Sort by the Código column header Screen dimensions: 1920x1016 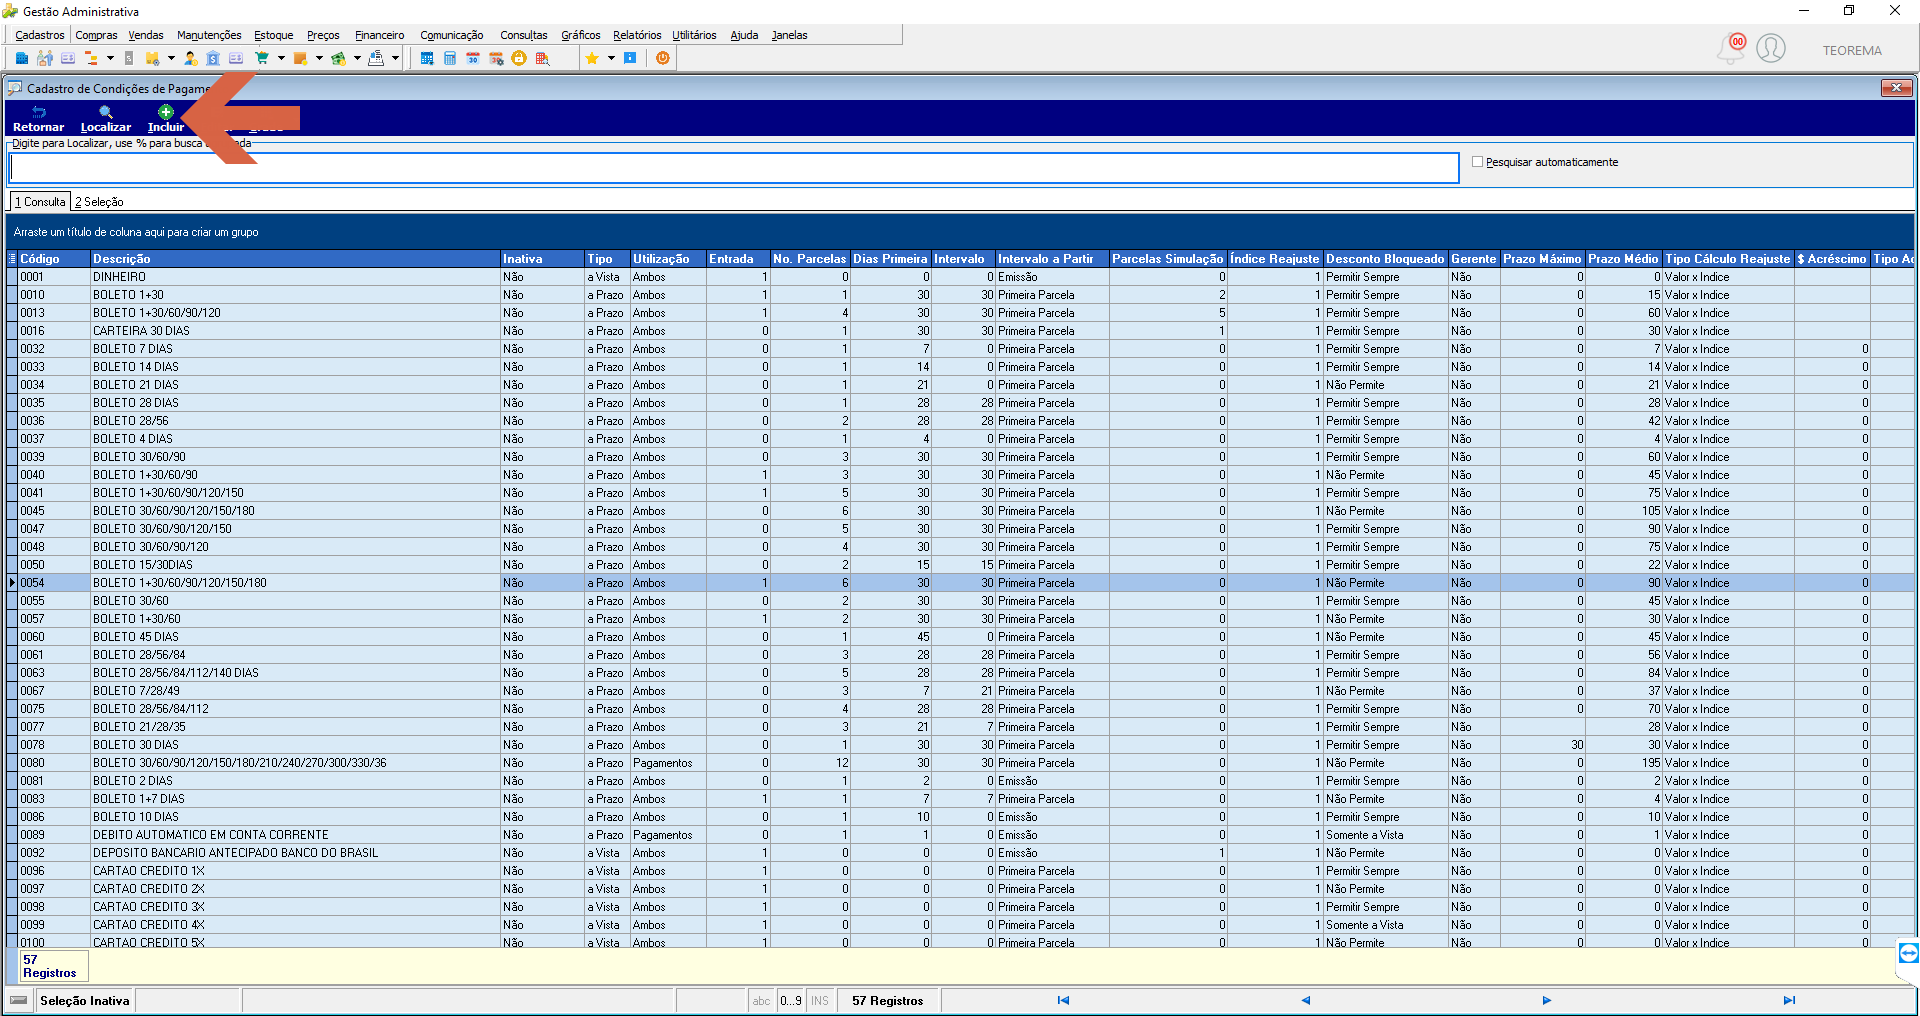(54, 259)
